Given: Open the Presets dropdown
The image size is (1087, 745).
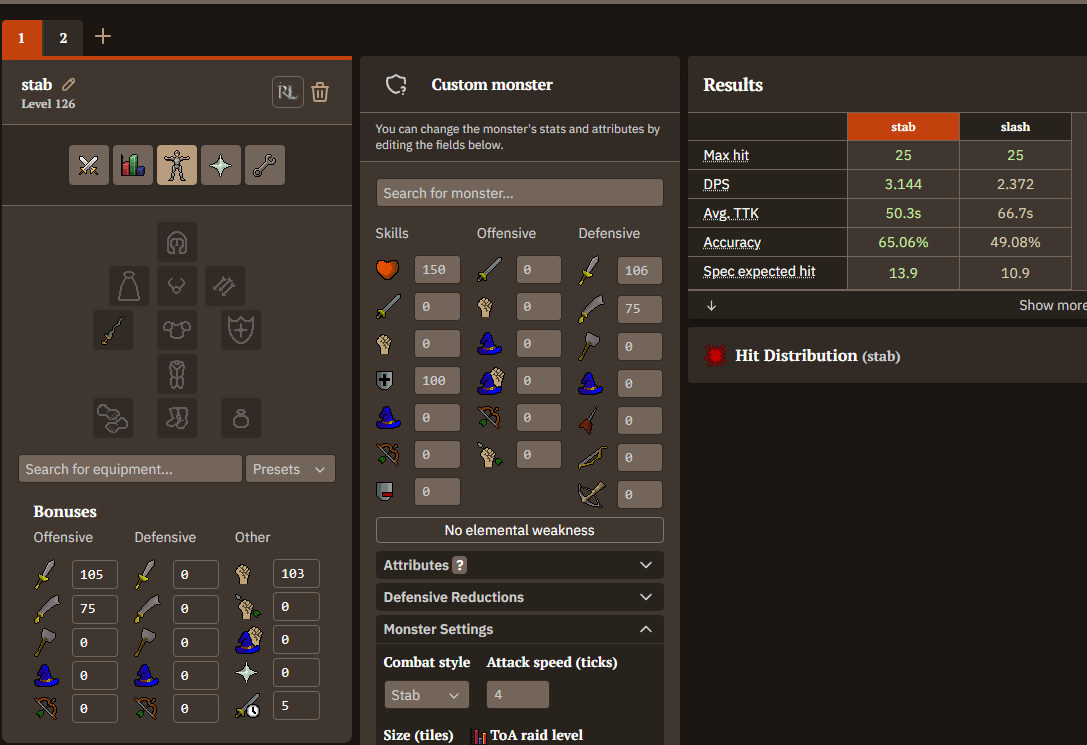Looking at the screenshot, I should coord(290,469).
